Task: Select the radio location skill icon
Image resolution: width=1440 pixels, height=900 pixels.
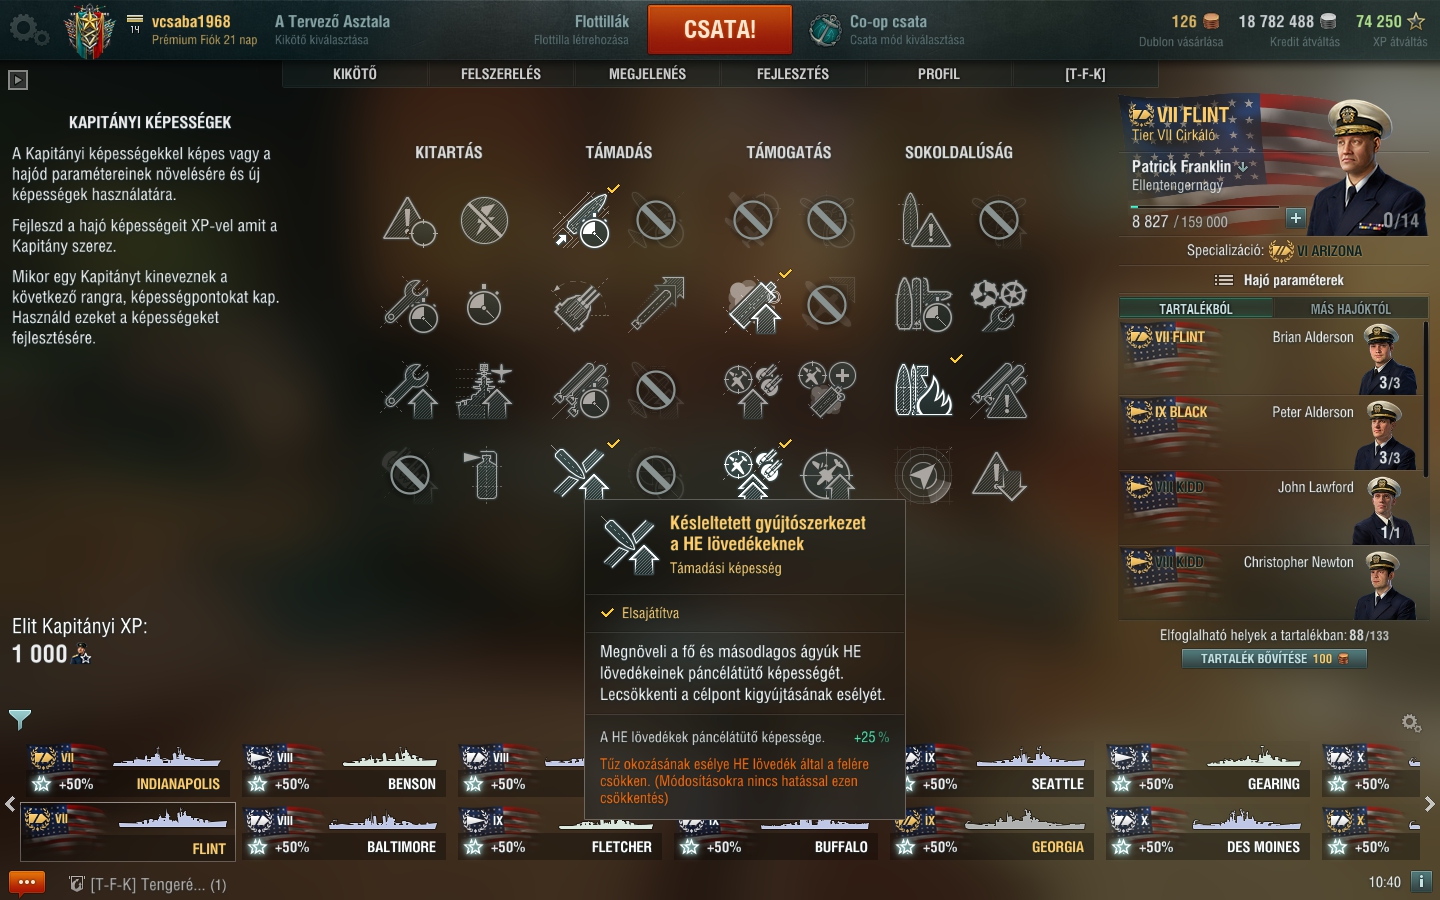Action: tap(924, 476)
